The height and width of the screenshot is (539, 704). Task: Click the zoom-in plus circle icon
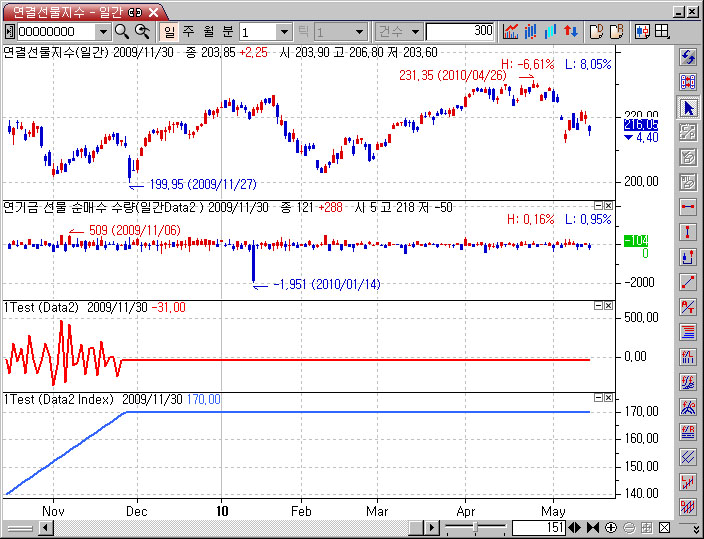(611, 527)
